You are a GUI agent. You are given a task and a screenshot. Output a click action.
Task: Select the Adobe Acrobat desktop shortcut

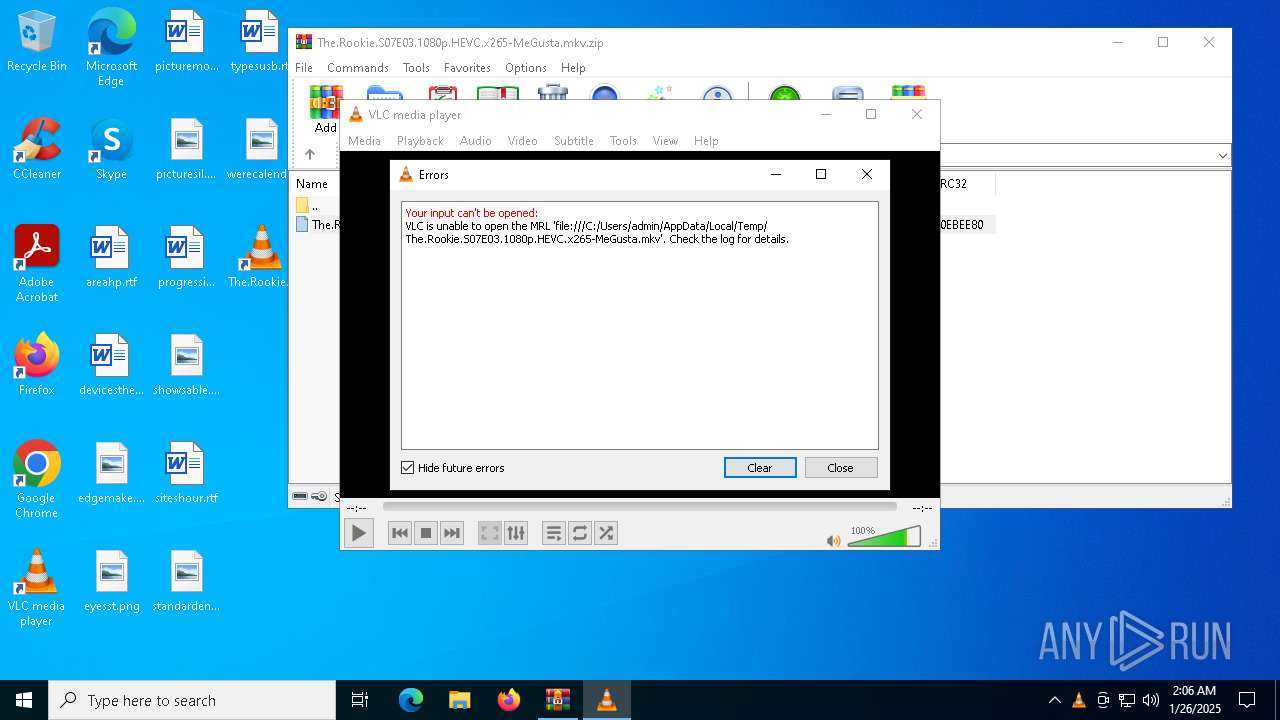click(37, 264)
